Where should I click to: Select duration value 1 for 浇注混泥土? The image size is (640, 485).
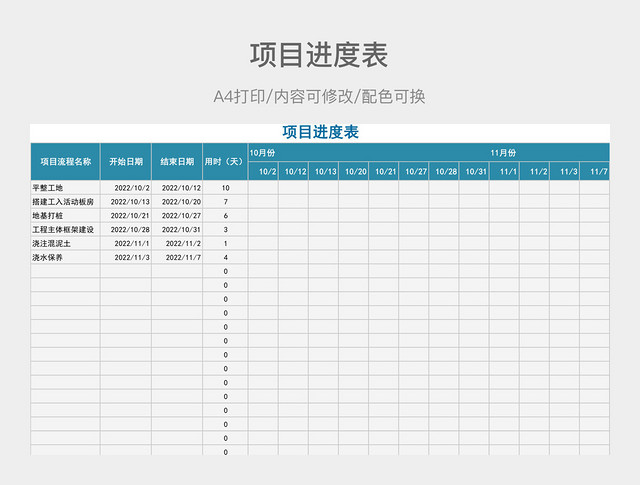(225, 243)
